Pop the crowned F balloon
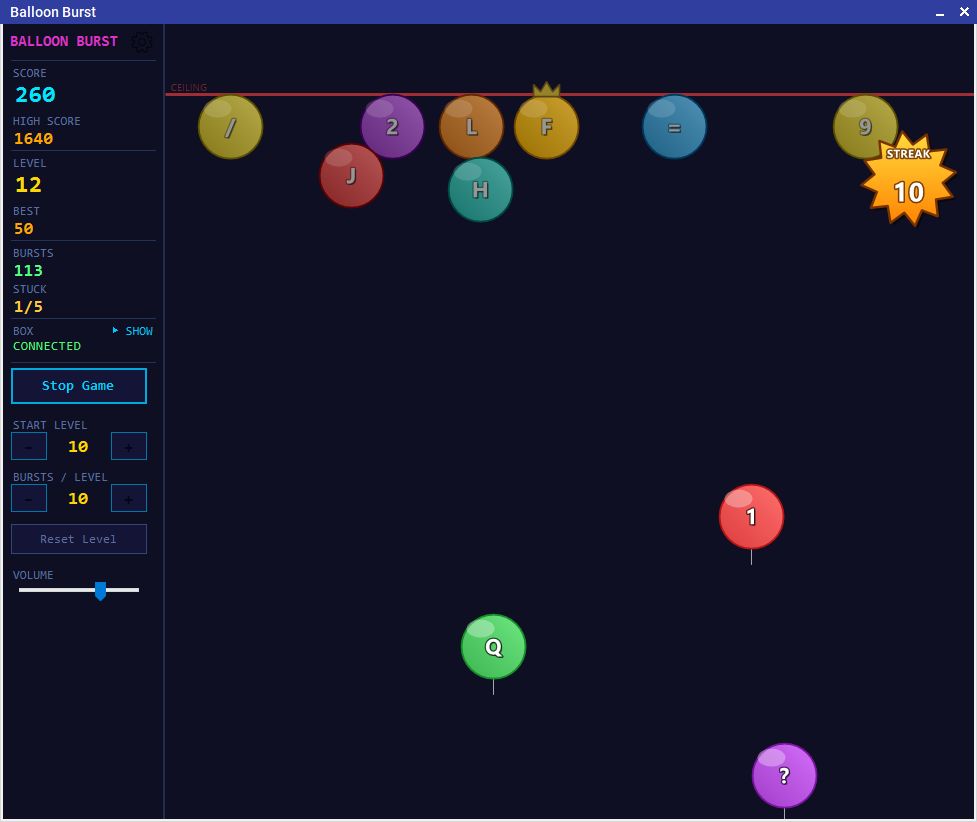 coord(546,127)
